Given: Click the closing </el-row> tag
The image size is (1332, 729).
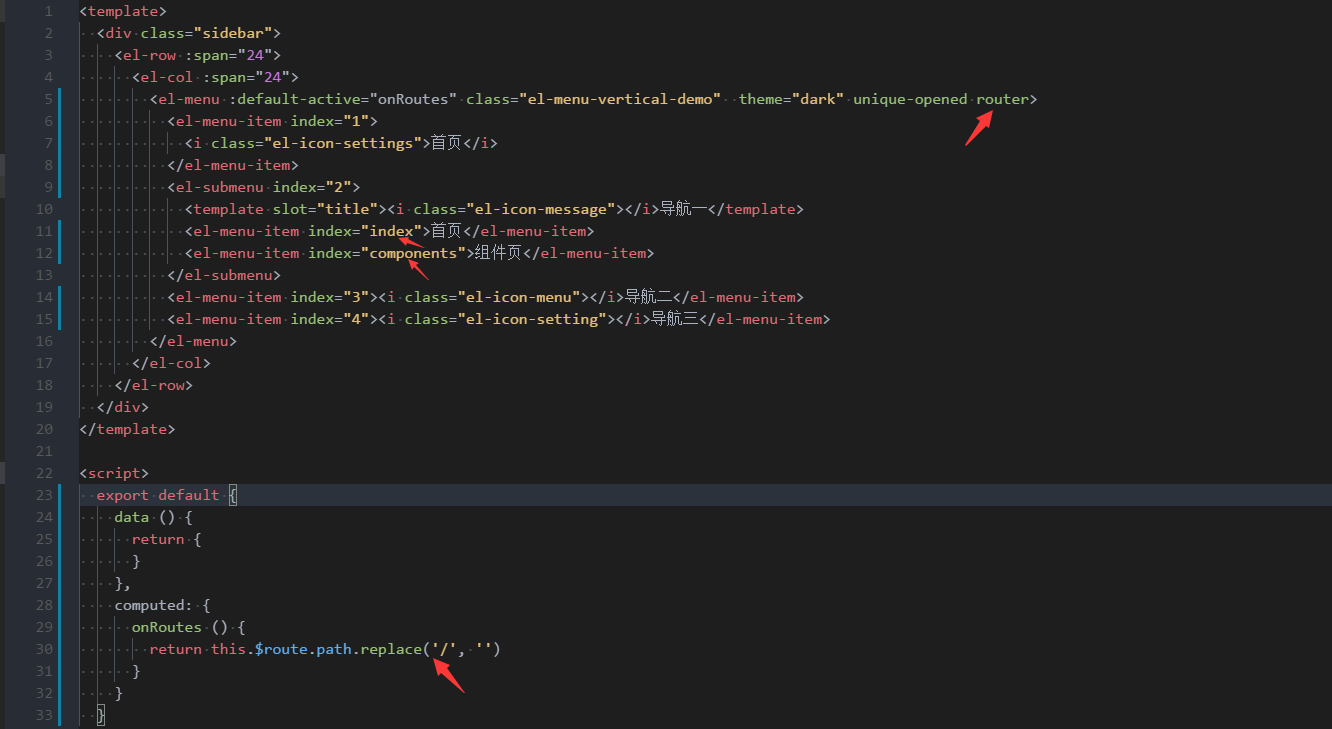Looking at the screenshot, I should pyautogui.click(x=154, y=385).
